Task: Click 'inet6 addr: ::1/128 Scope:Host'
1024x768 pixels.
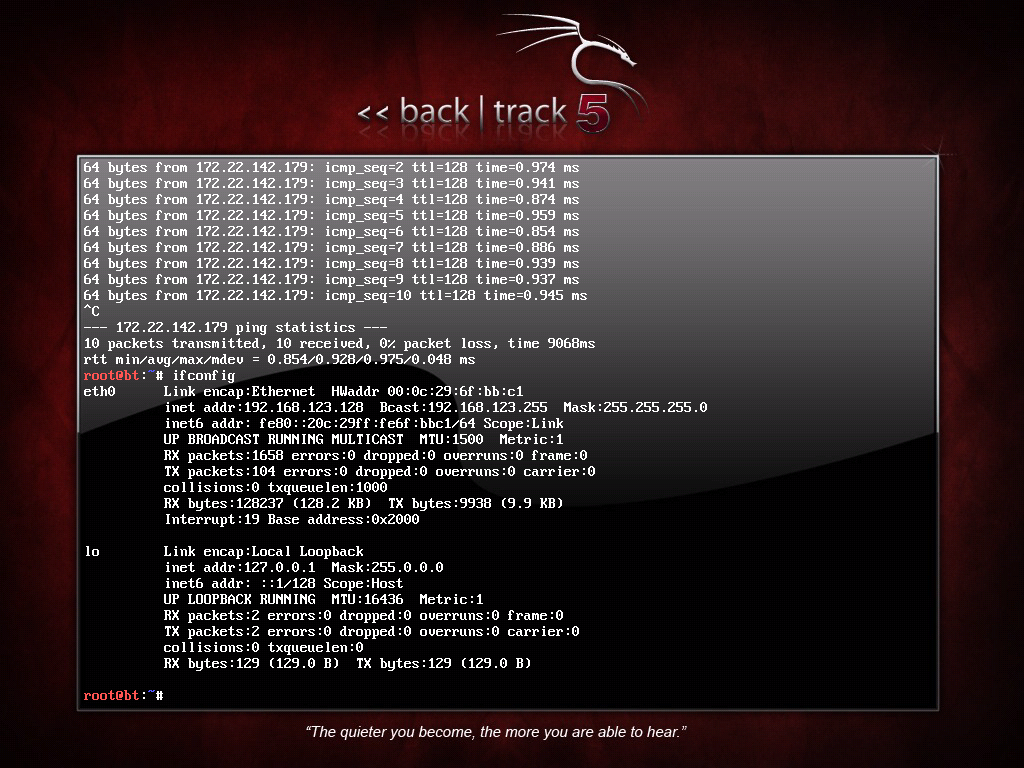Action: click(x=283, y=583)
